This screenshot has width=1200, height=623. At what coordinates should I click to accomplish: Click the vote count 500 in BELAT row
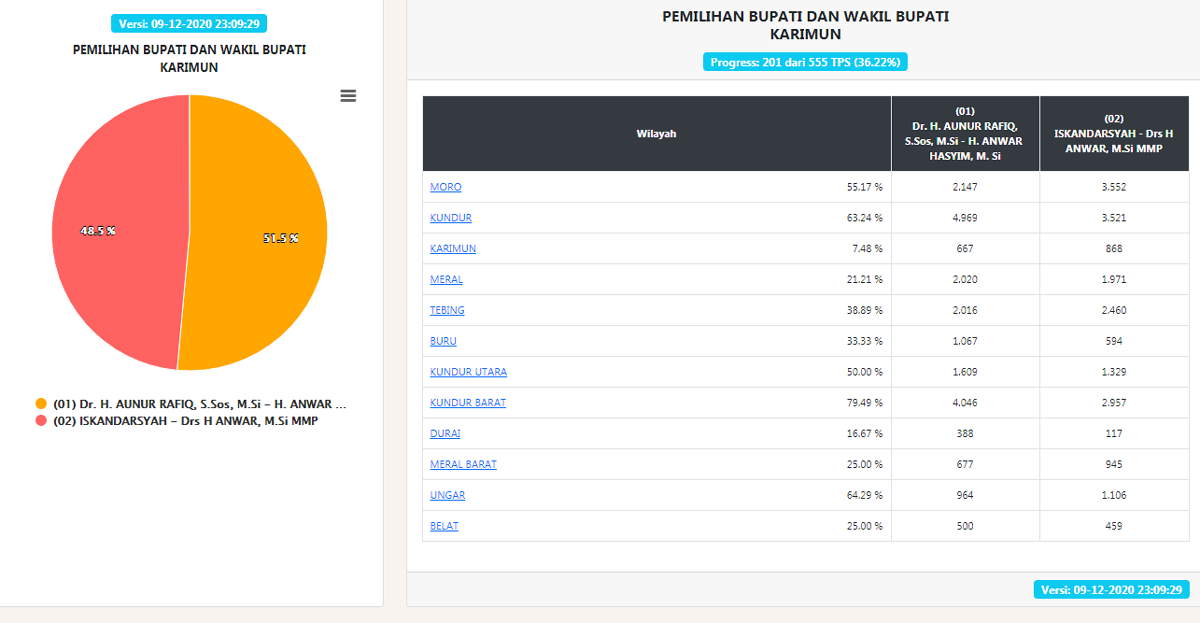tap(965, 526)
